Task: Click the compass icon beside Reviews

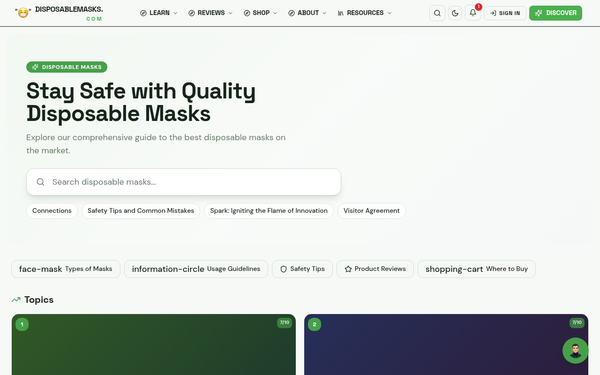Action: [x=192, y=13]
